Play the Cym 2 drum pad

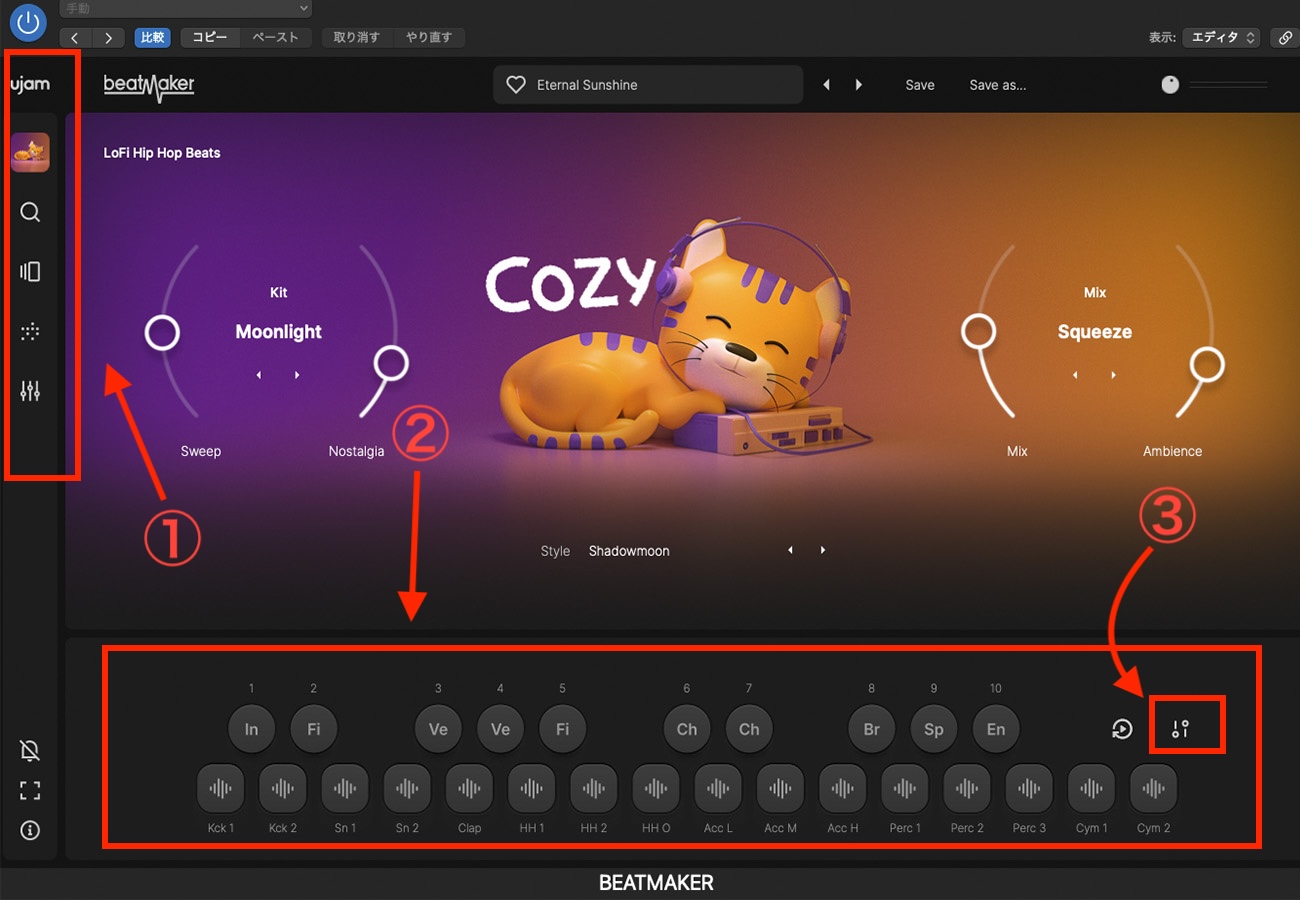pyautogui.click(x=1154, y=789)
